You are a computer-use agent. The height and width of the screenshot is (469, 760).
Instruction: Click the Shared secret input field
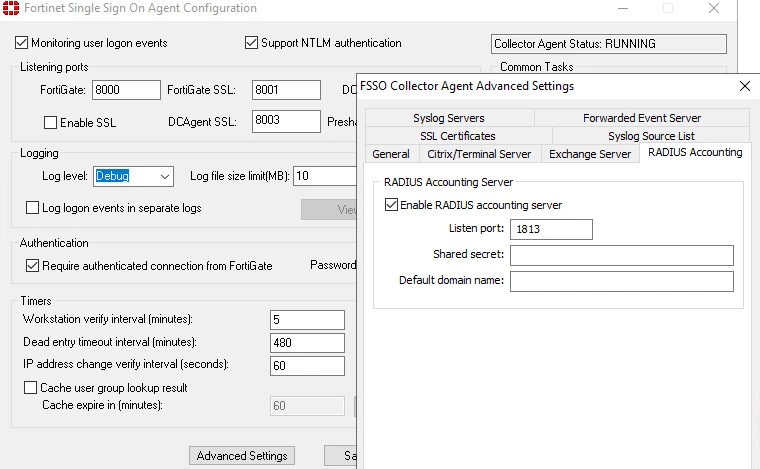tap(622, 255)
